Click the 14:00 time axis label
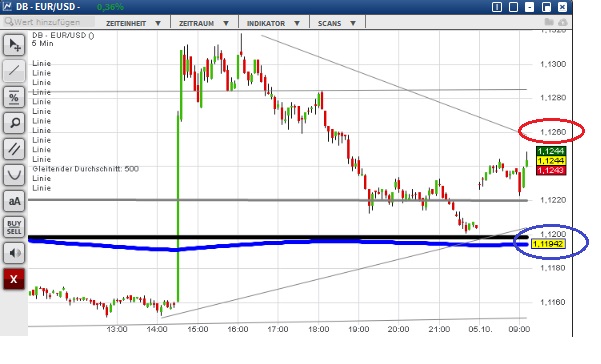Viewport: 601px width, 364px height. pos(157,329)
